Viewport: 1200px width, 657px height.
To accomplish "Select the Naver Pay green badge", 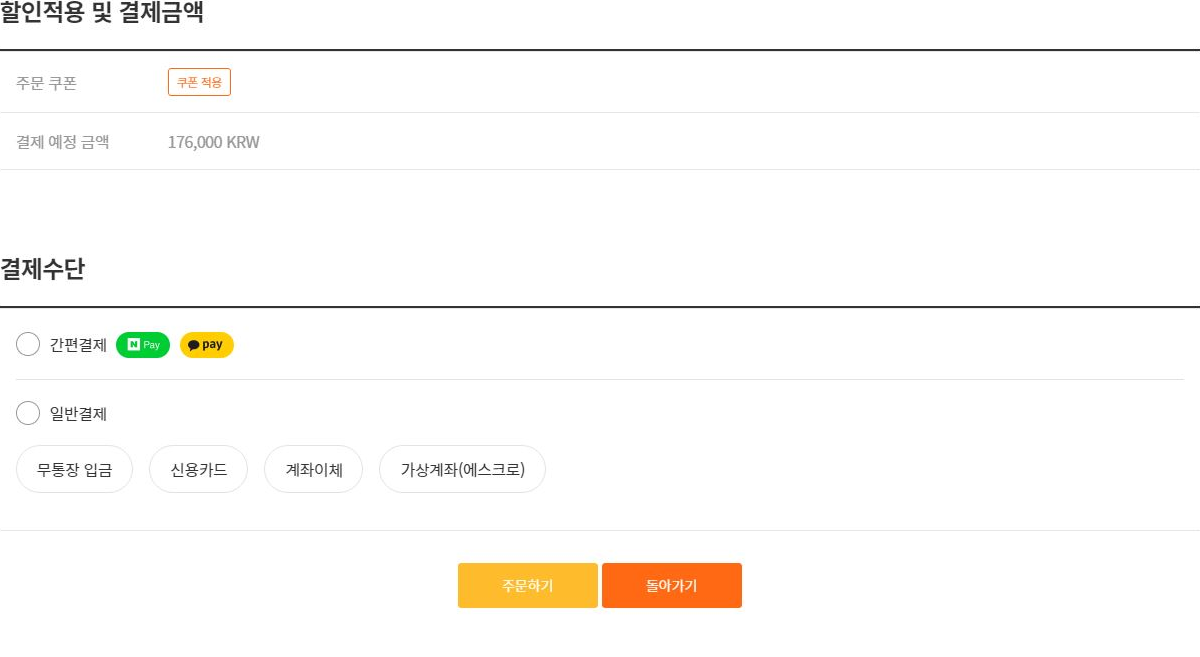I will tap(143, 345).
